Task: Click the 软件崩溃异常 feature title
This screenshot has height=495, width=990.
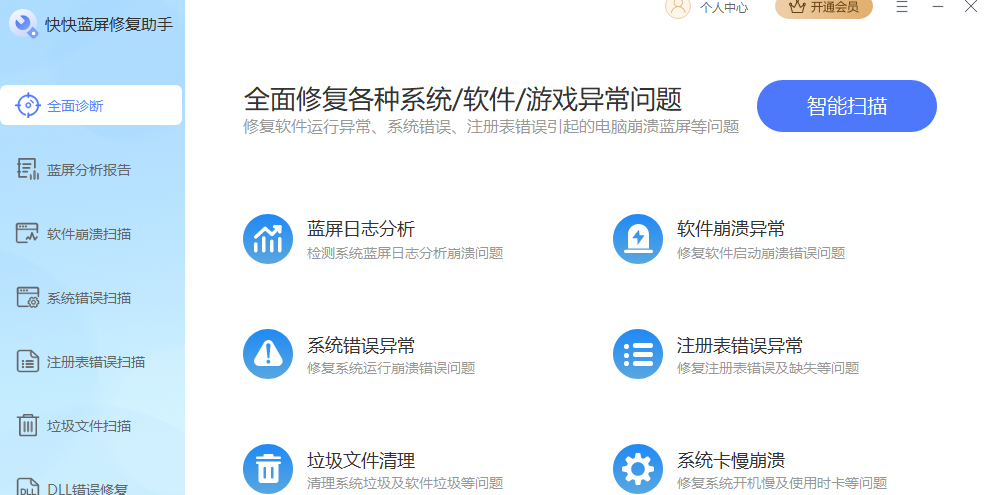Action: pyautogui.click(x=730, y=229)
